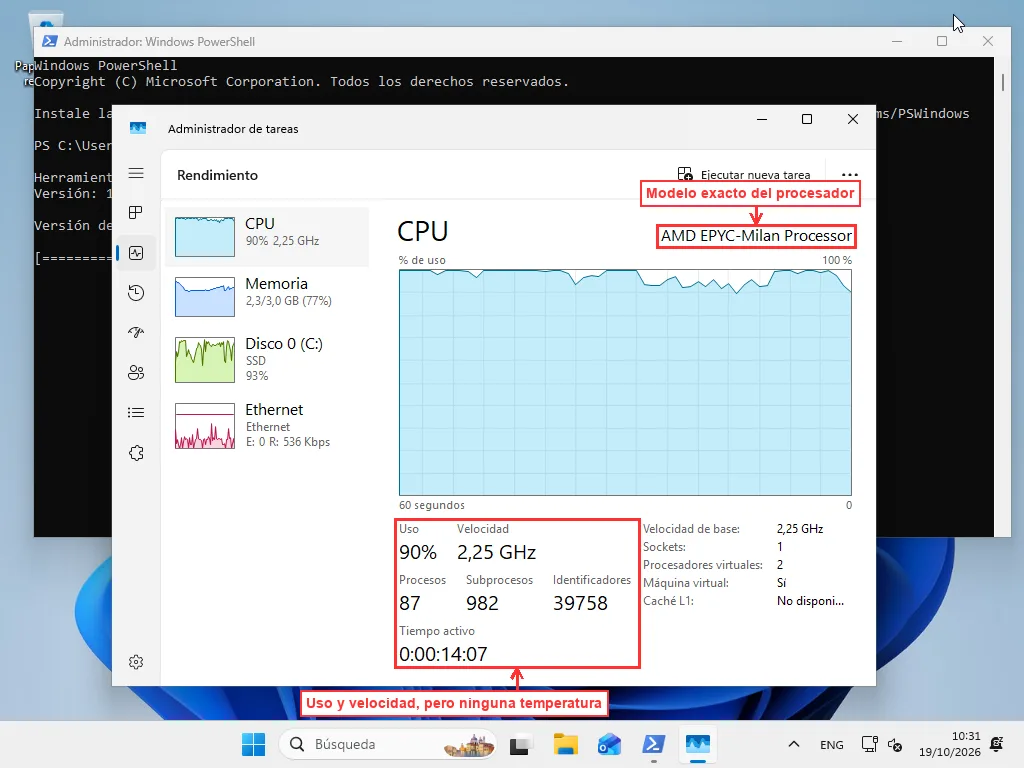Open the Users icon in sidebar
Screen dimensions: 1024x768
click(x=136, y=372)
